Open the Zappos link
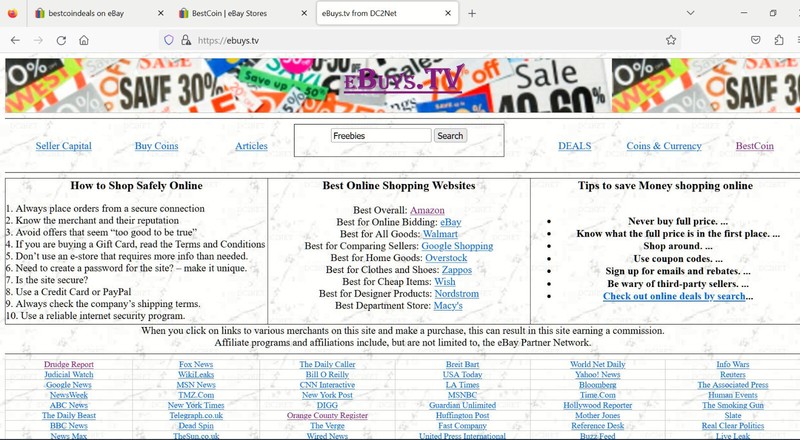This screenshot has width=800, height=440. tap(457, 270)
